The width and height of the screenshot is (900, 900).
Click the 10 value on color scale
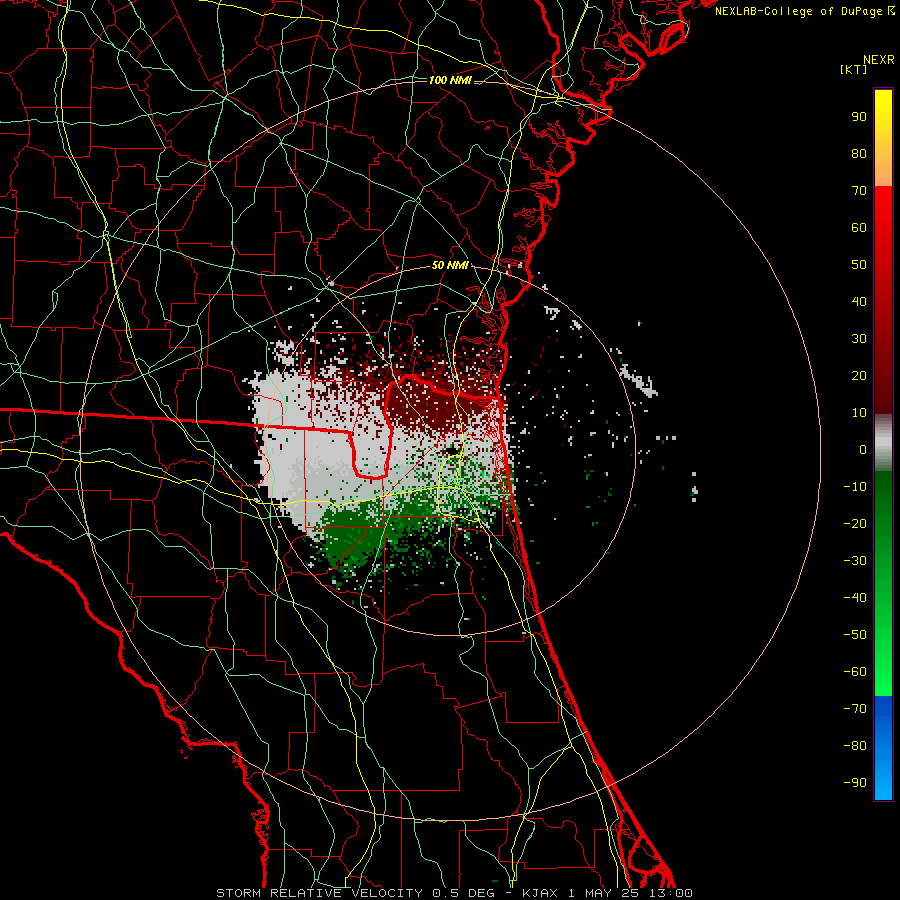[x=859, y=413]
